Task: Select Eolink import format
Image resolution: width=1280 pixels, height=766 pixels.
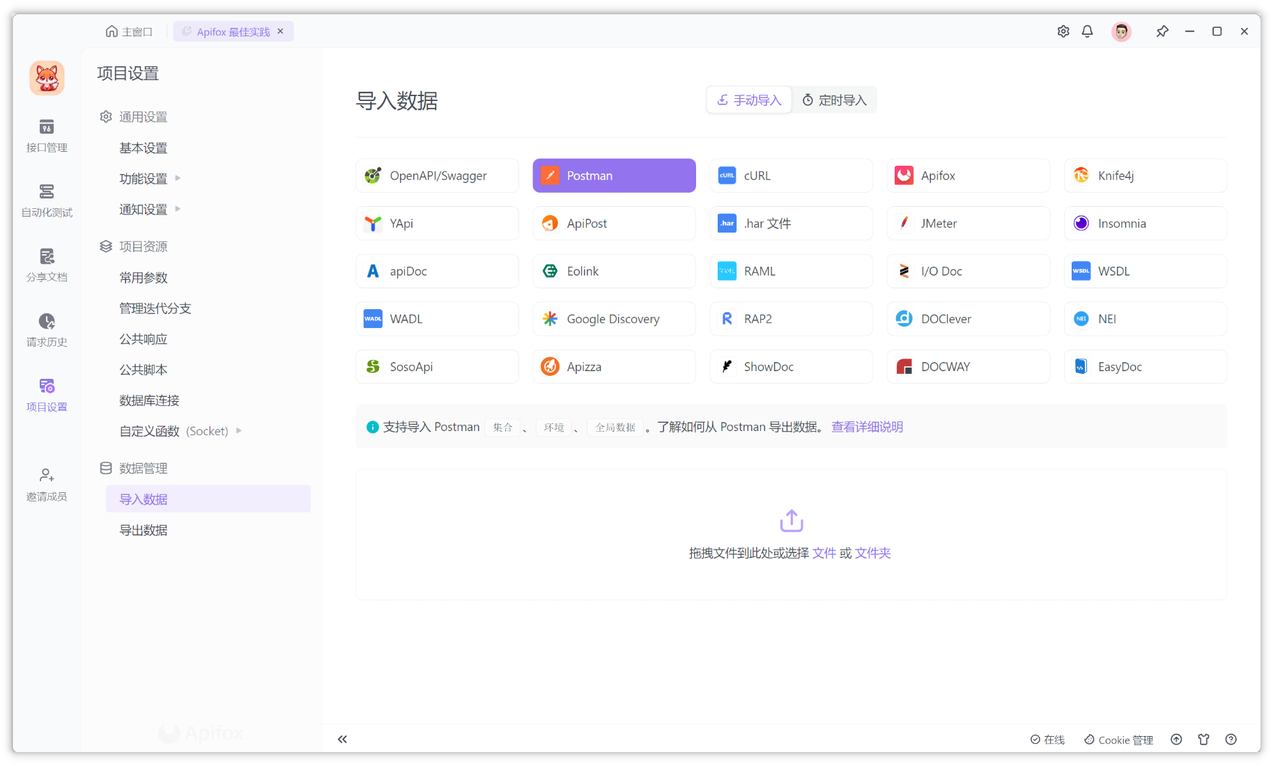Action: coord(614,271)
